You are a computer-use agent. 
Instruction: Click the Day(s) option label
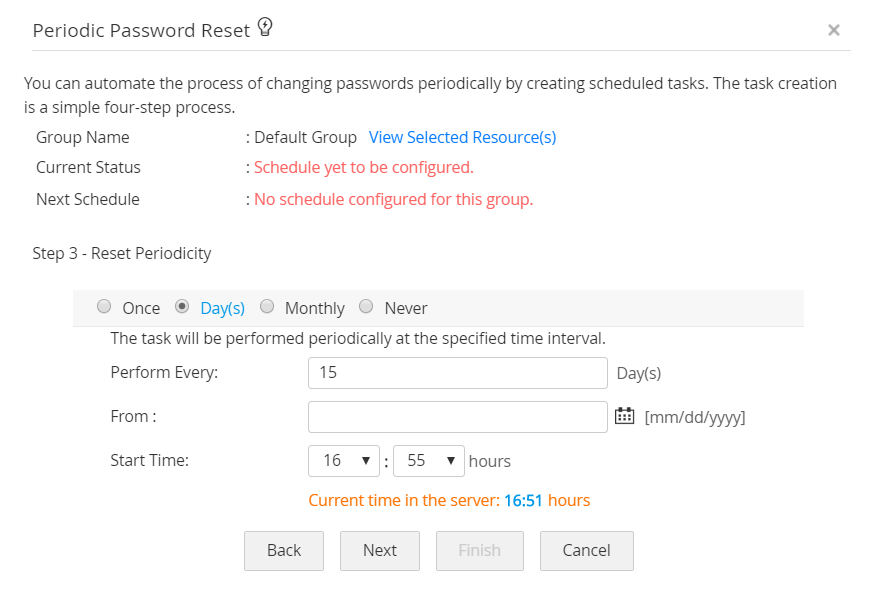pos(223,308)
